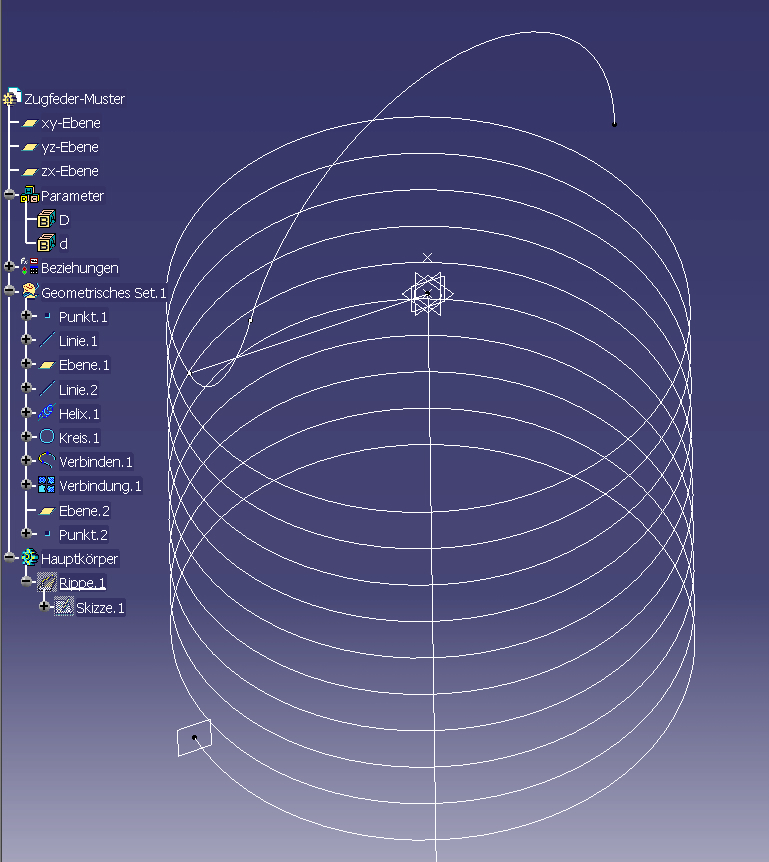Click the Ebene.1 plane icon
This screenshot has height=862, width=769.
(47, 365)
